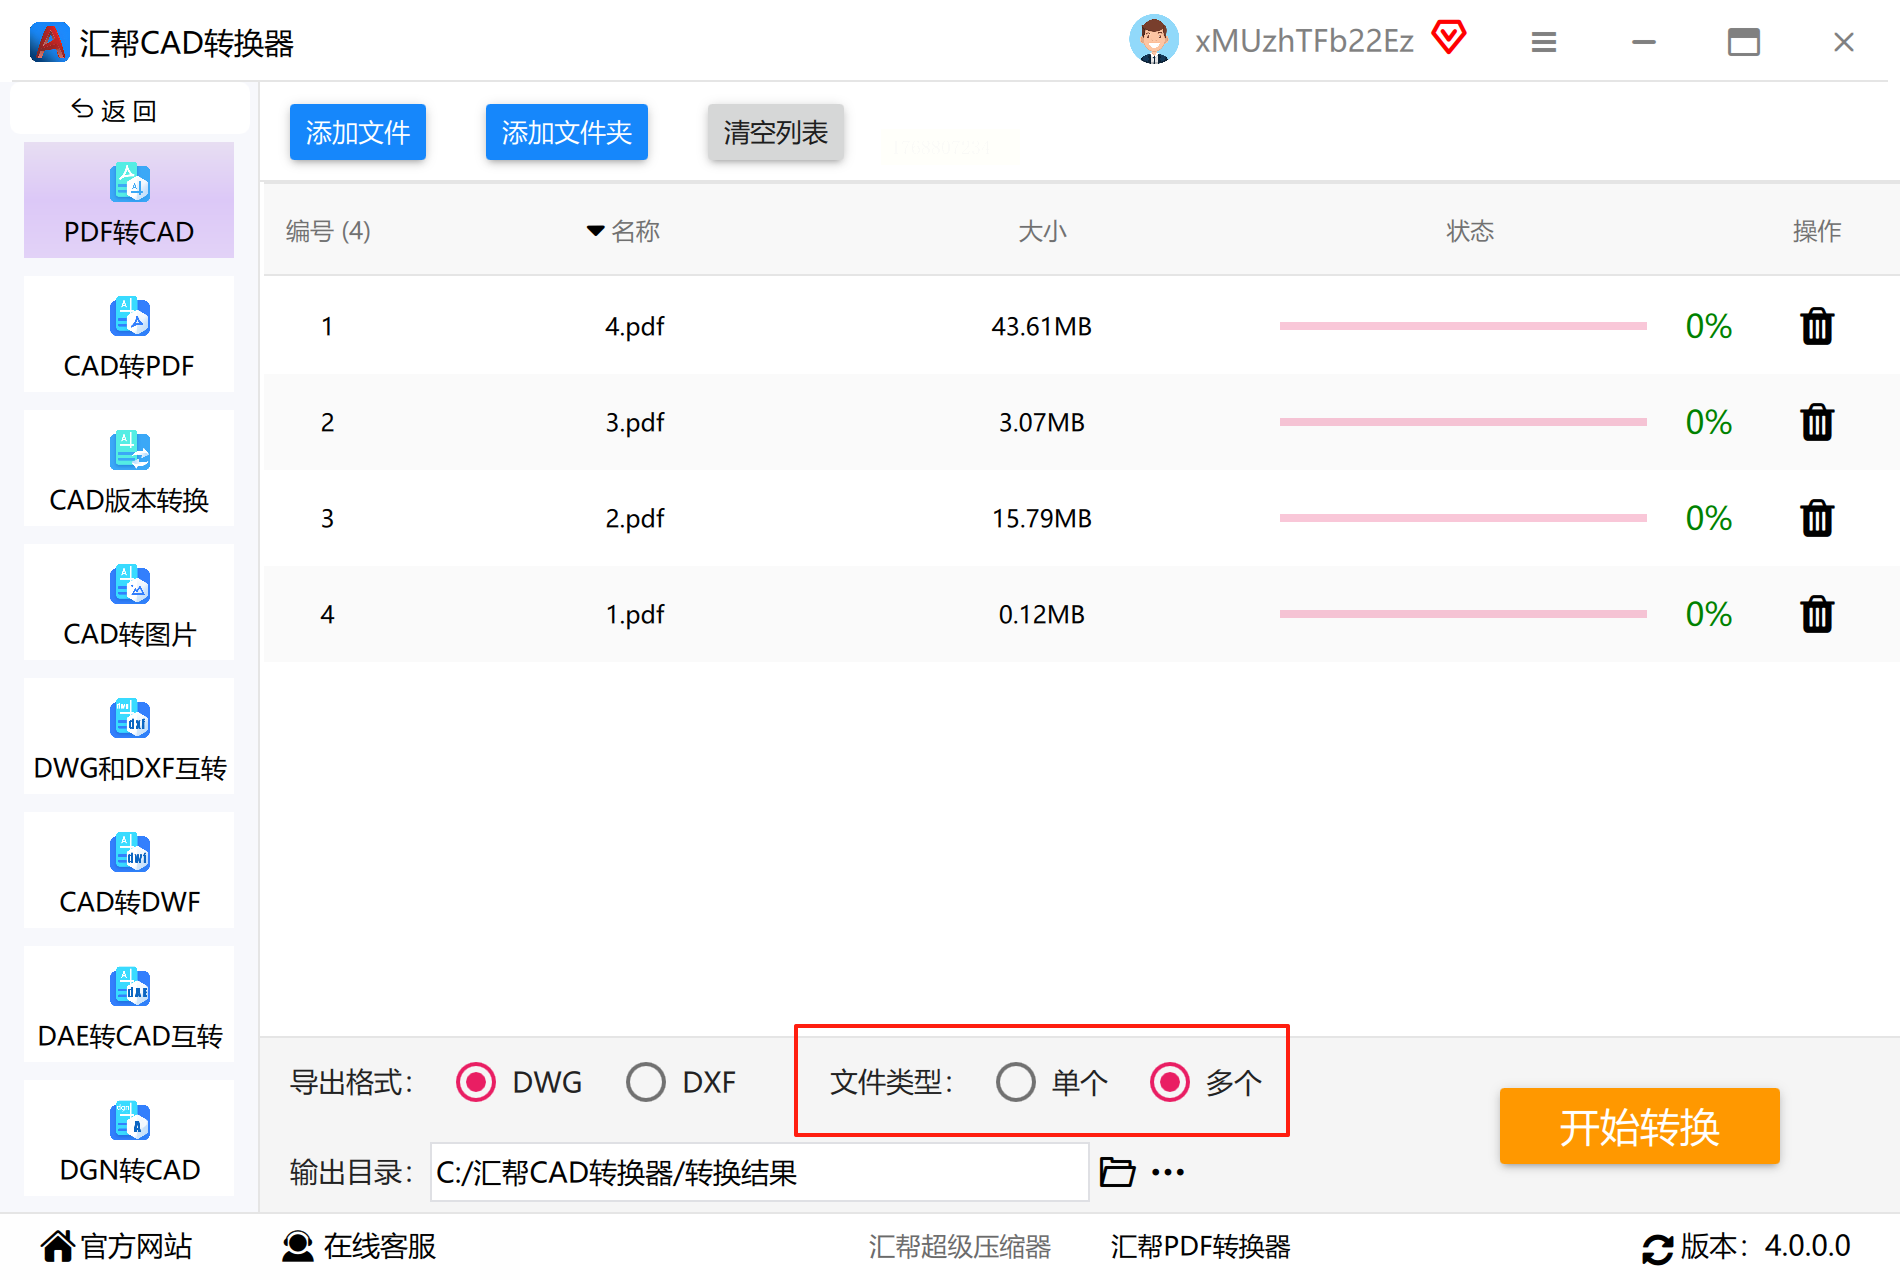Contact 在线客服 support
This screenshot has width=1900, height=1280.
point(358,1246)
